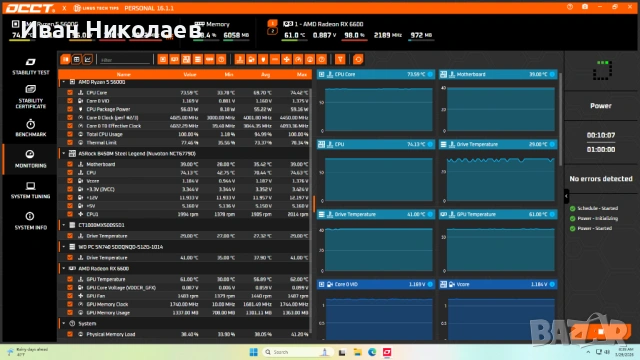Image resolution: width=640 pixels, height=360 pixels.
Task: Uncheck the Thermal Limit row checkbox
Action: [70, 142]
